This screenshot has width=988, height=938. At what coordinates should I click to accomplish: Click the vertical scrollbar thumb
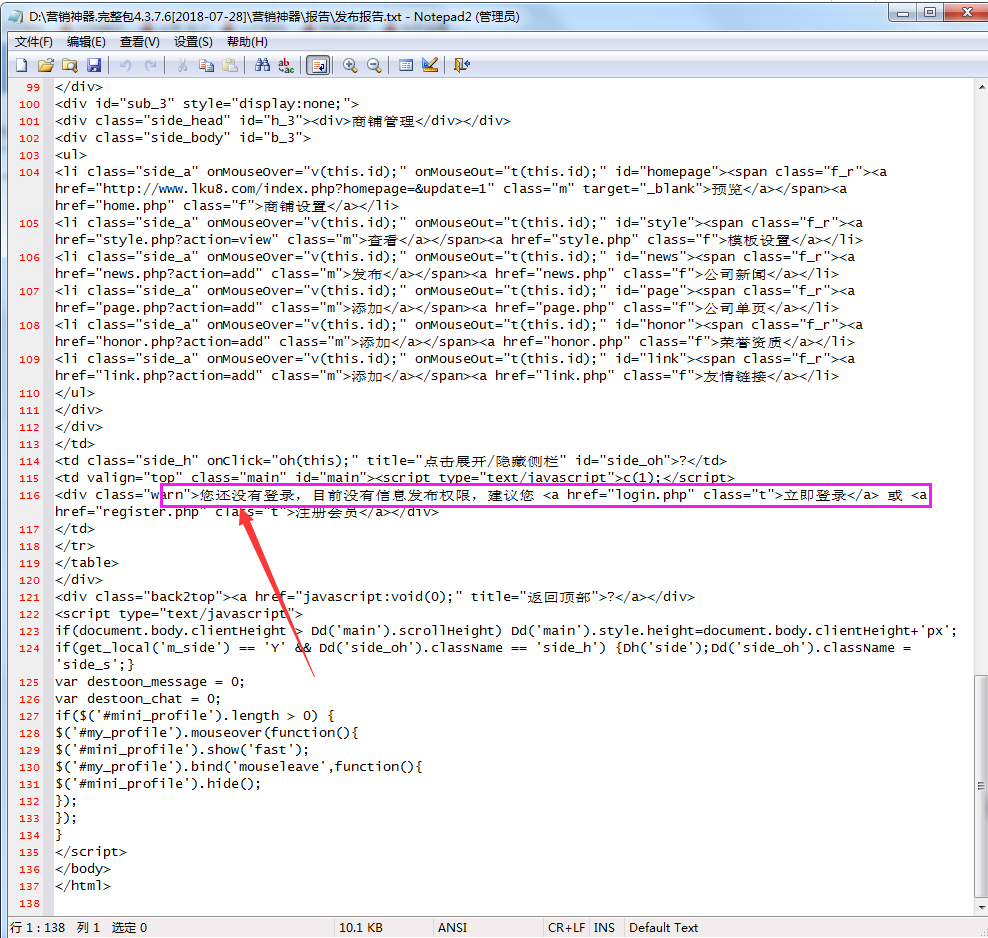click(x=980, y=785)
